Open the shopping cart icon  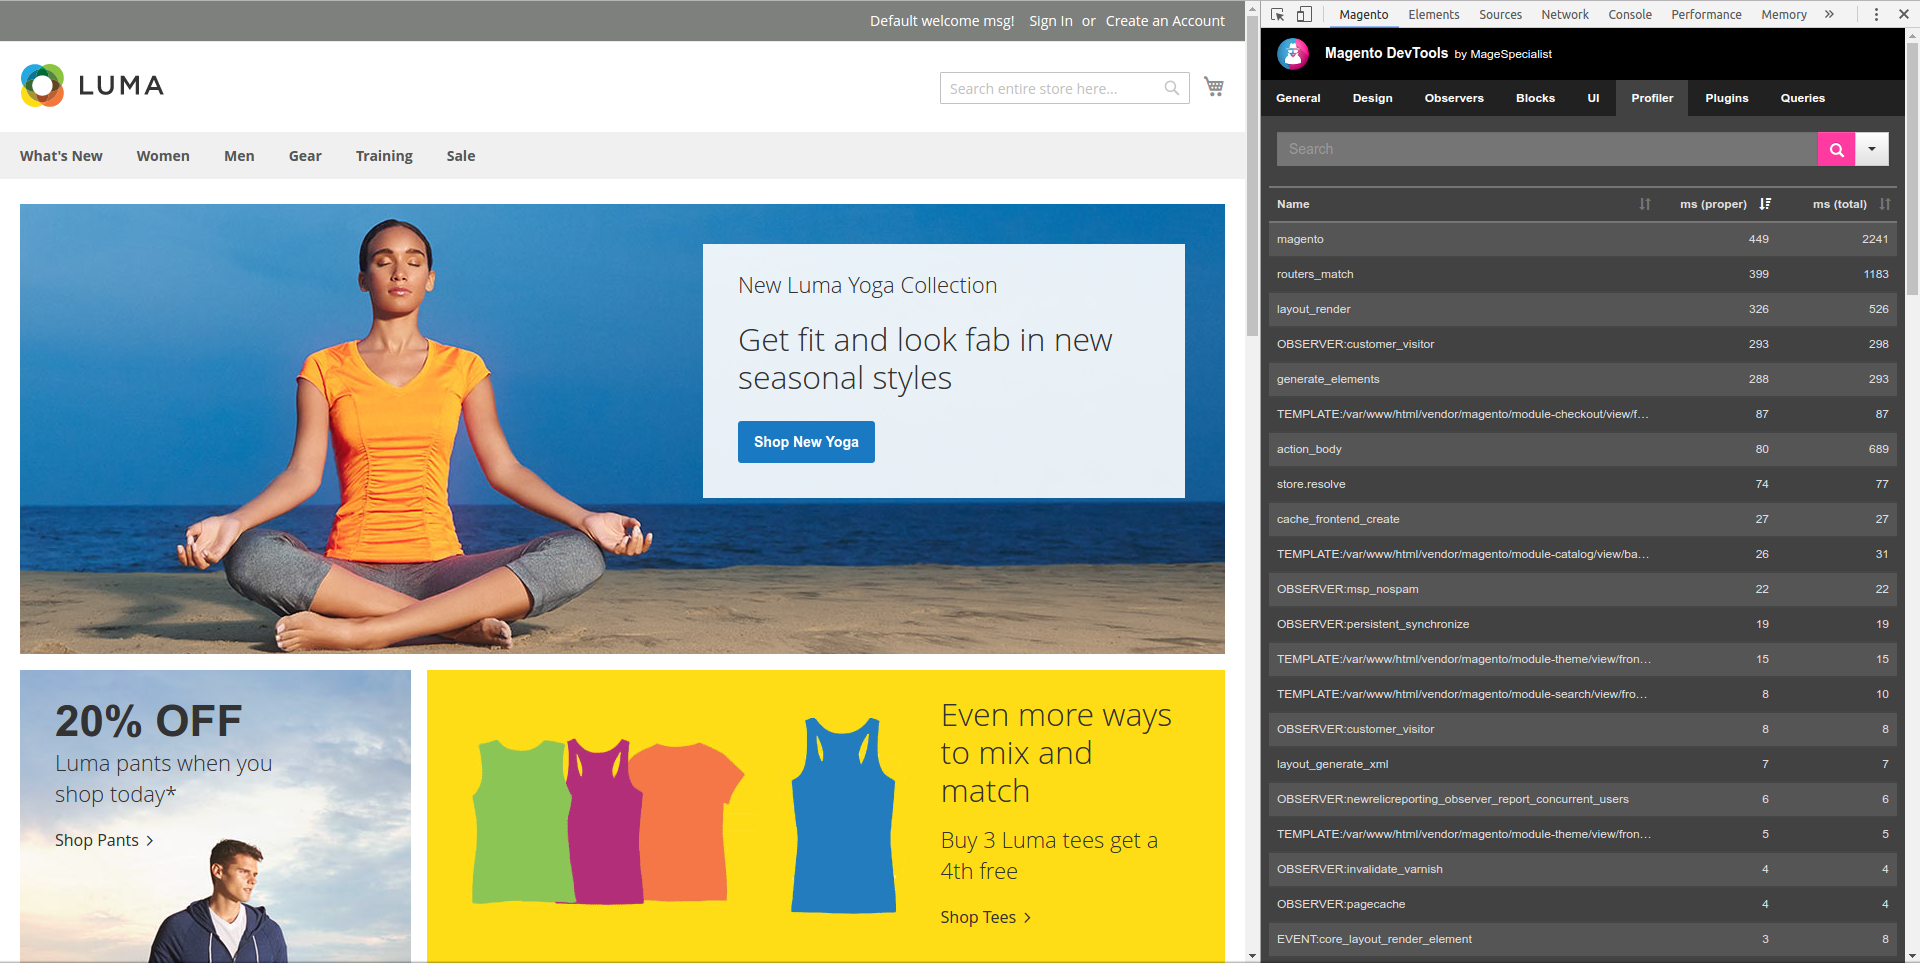click(x=1214, y=87)
